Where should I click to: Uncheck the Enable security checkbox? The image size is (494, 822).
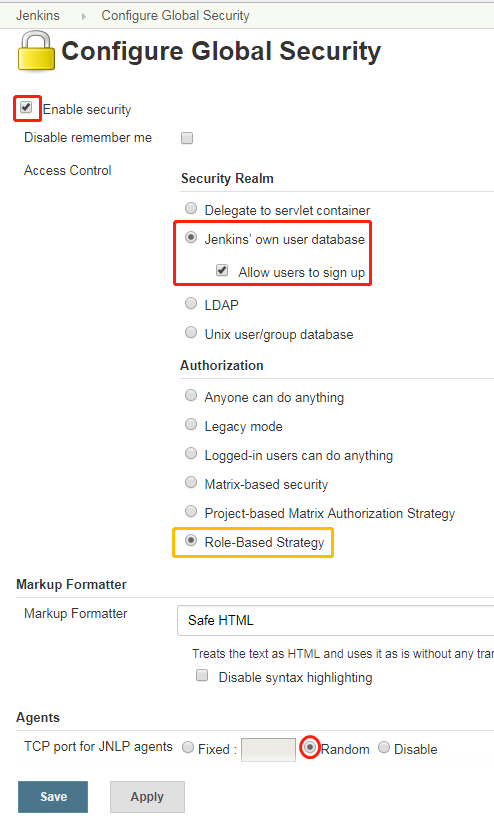coord(26,107)
